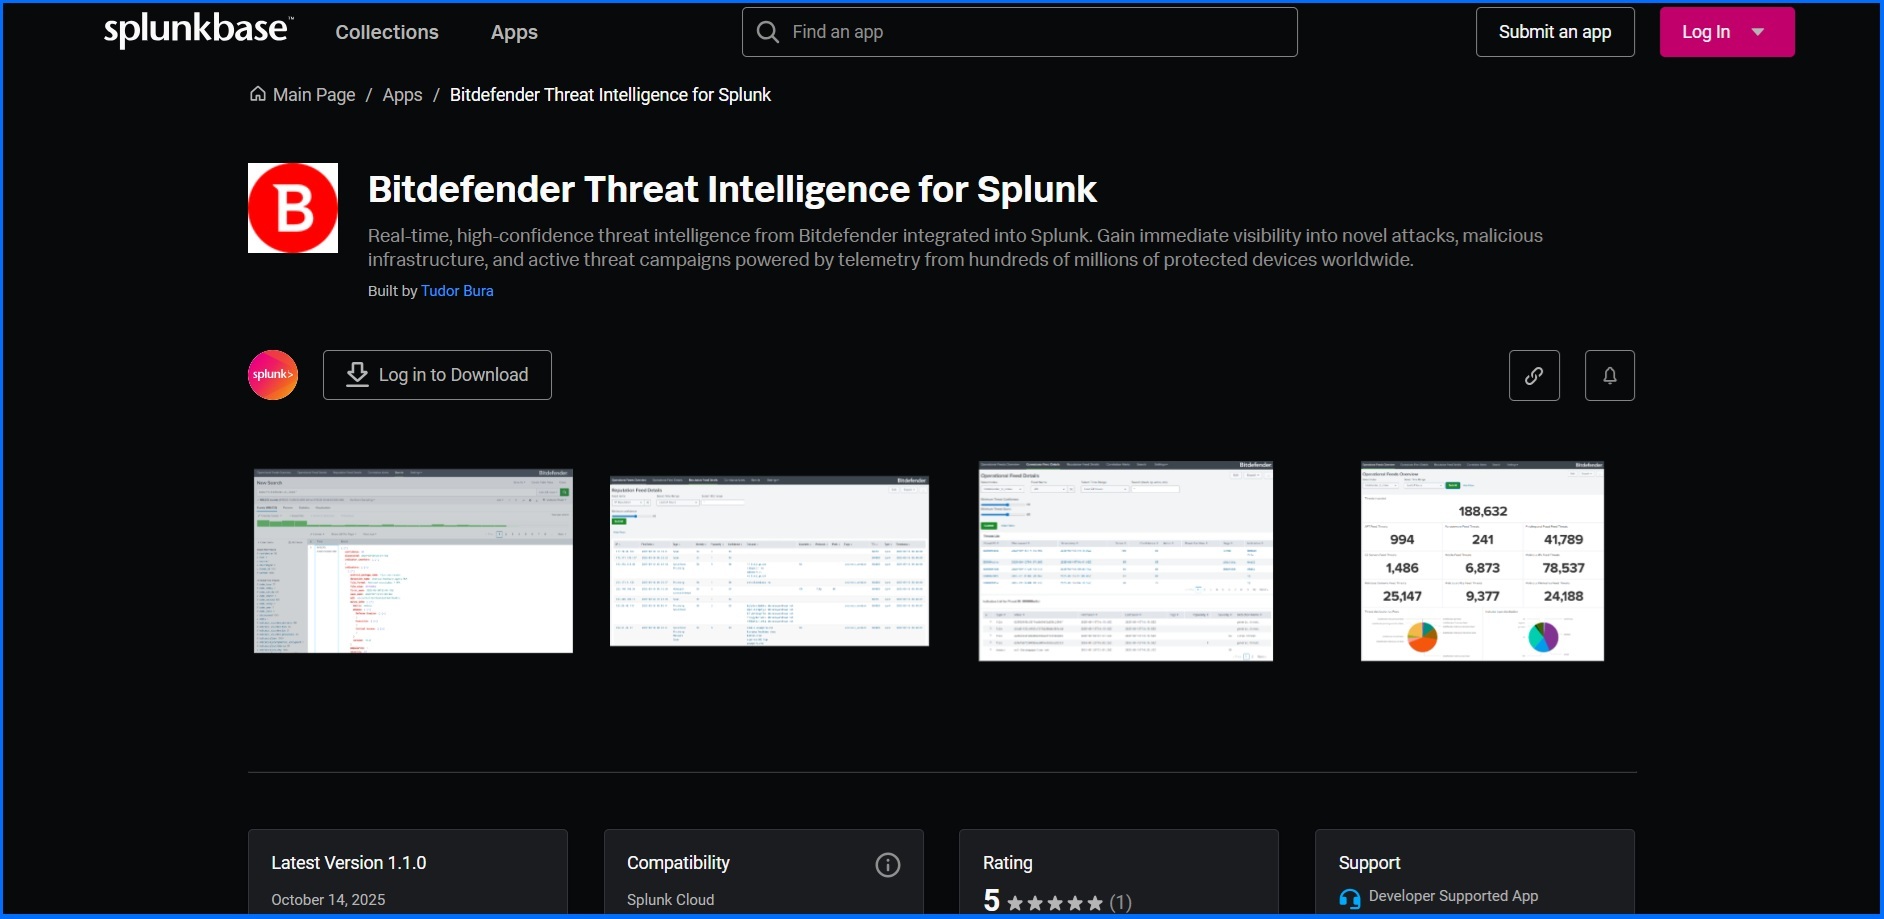Click the Main Page breadcrumb link
Screen dimensions: 1884x919
313,94
